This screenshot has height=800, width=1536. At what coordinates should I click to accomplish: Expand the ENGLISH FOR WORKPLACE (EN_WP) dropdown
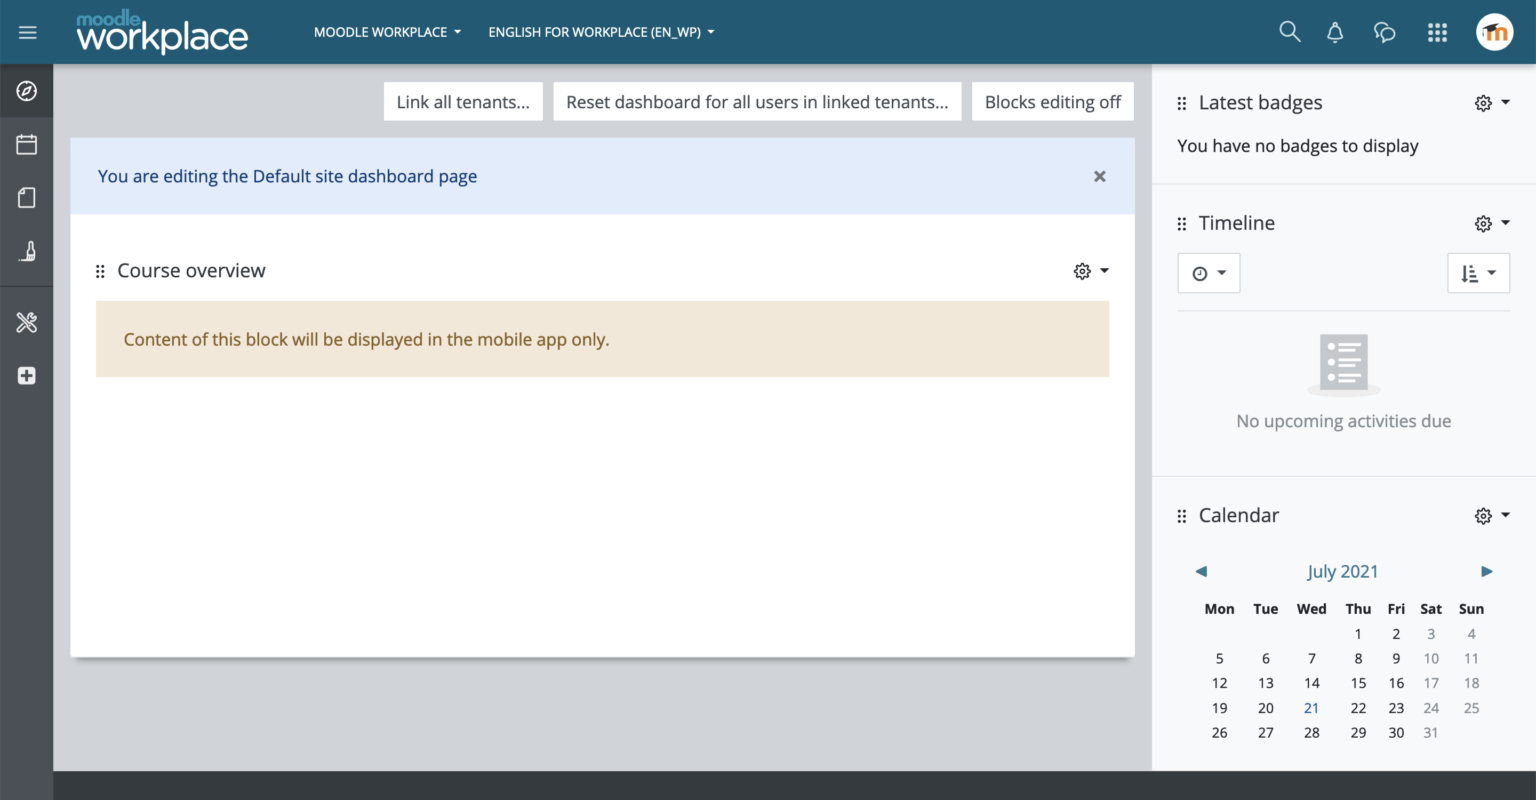(600, 31)
